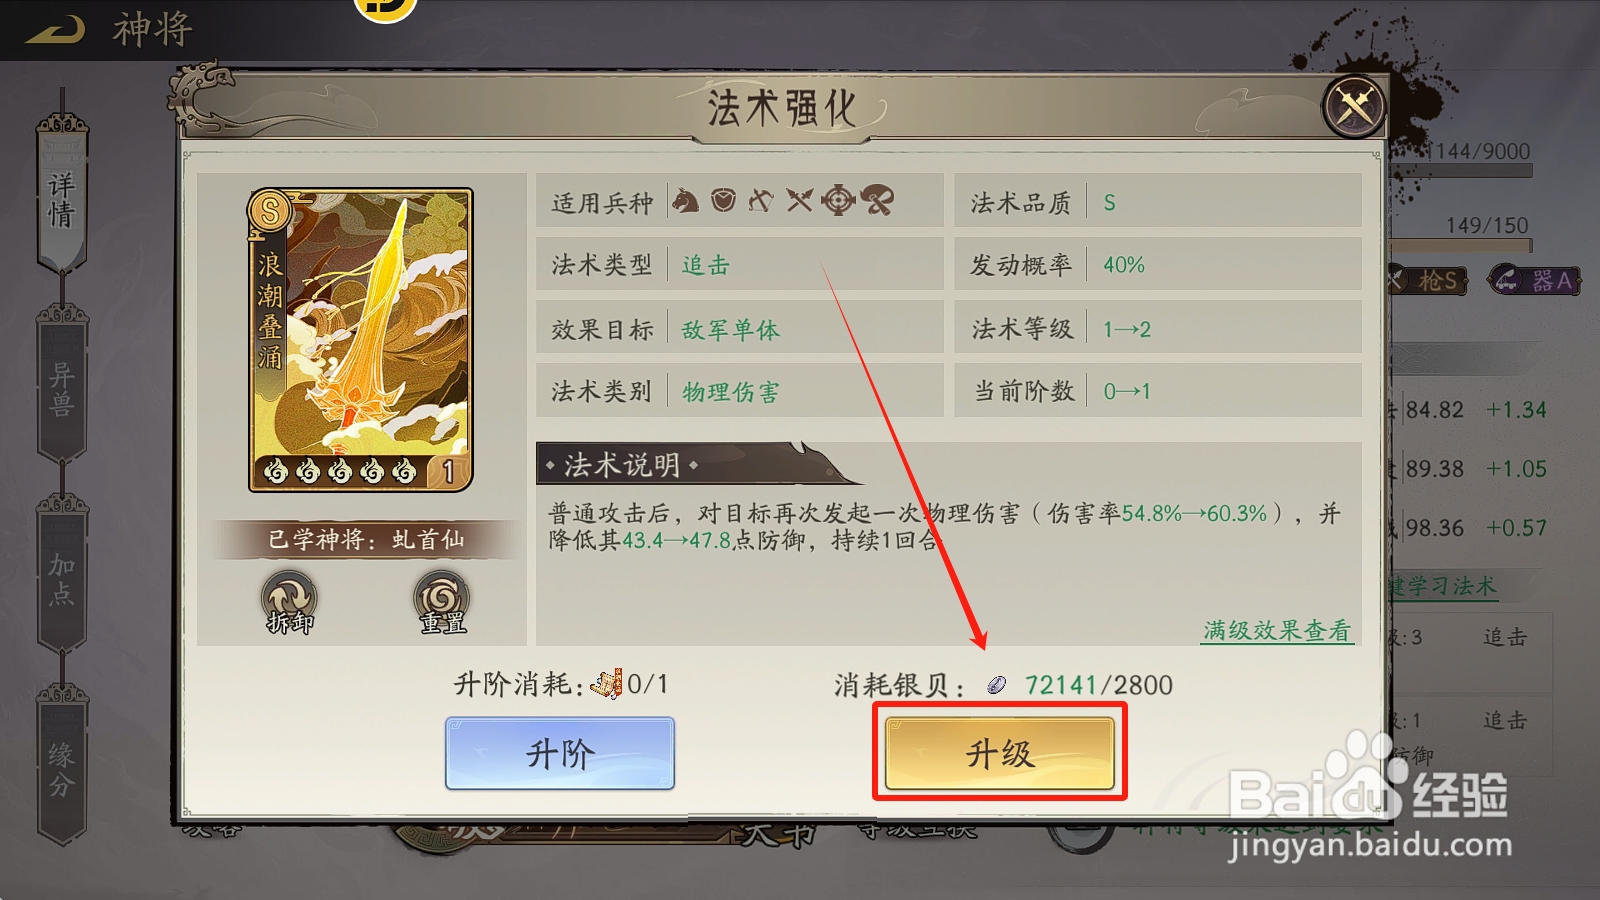This screenshot has height=900, width=1600.
Task: Click the 枪S weapon badge
Action: [x=1430, y=280]
